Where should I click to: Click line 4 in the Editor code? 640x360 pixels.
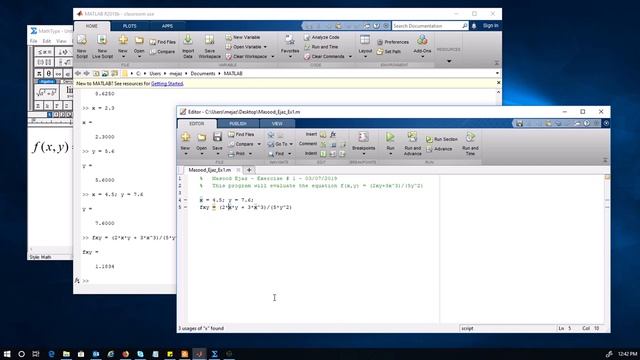[x=227, y=200]
